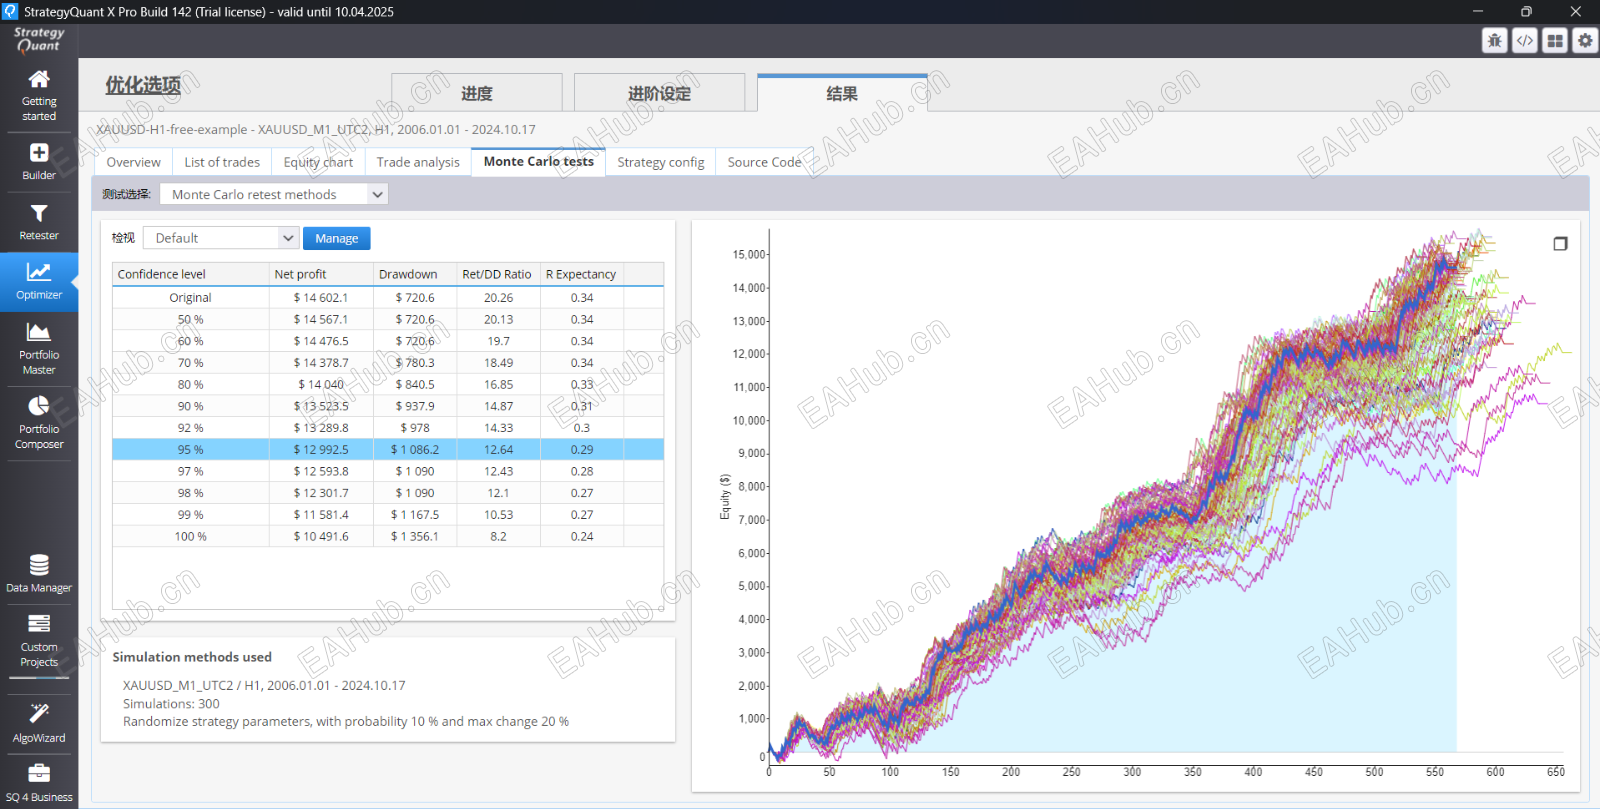Sort by Confidence level column header
Image resolution: width=1600 pixels, height=809 pixels.
191,274
